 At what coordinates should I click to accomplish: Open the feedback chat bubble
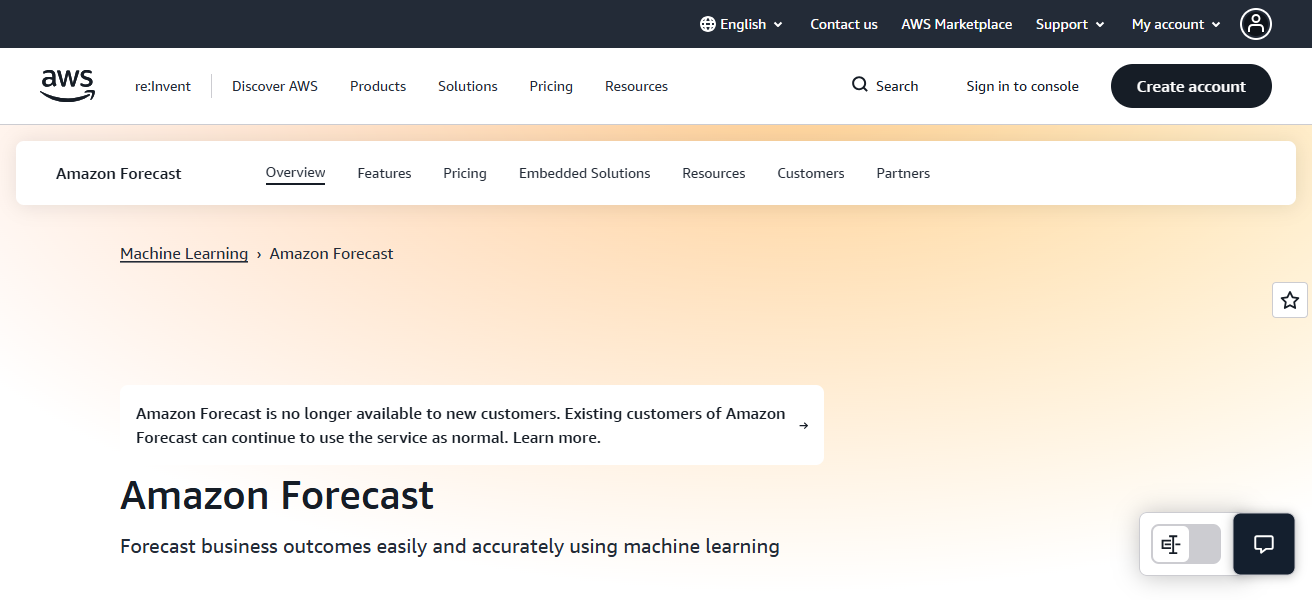(1263, 544)
